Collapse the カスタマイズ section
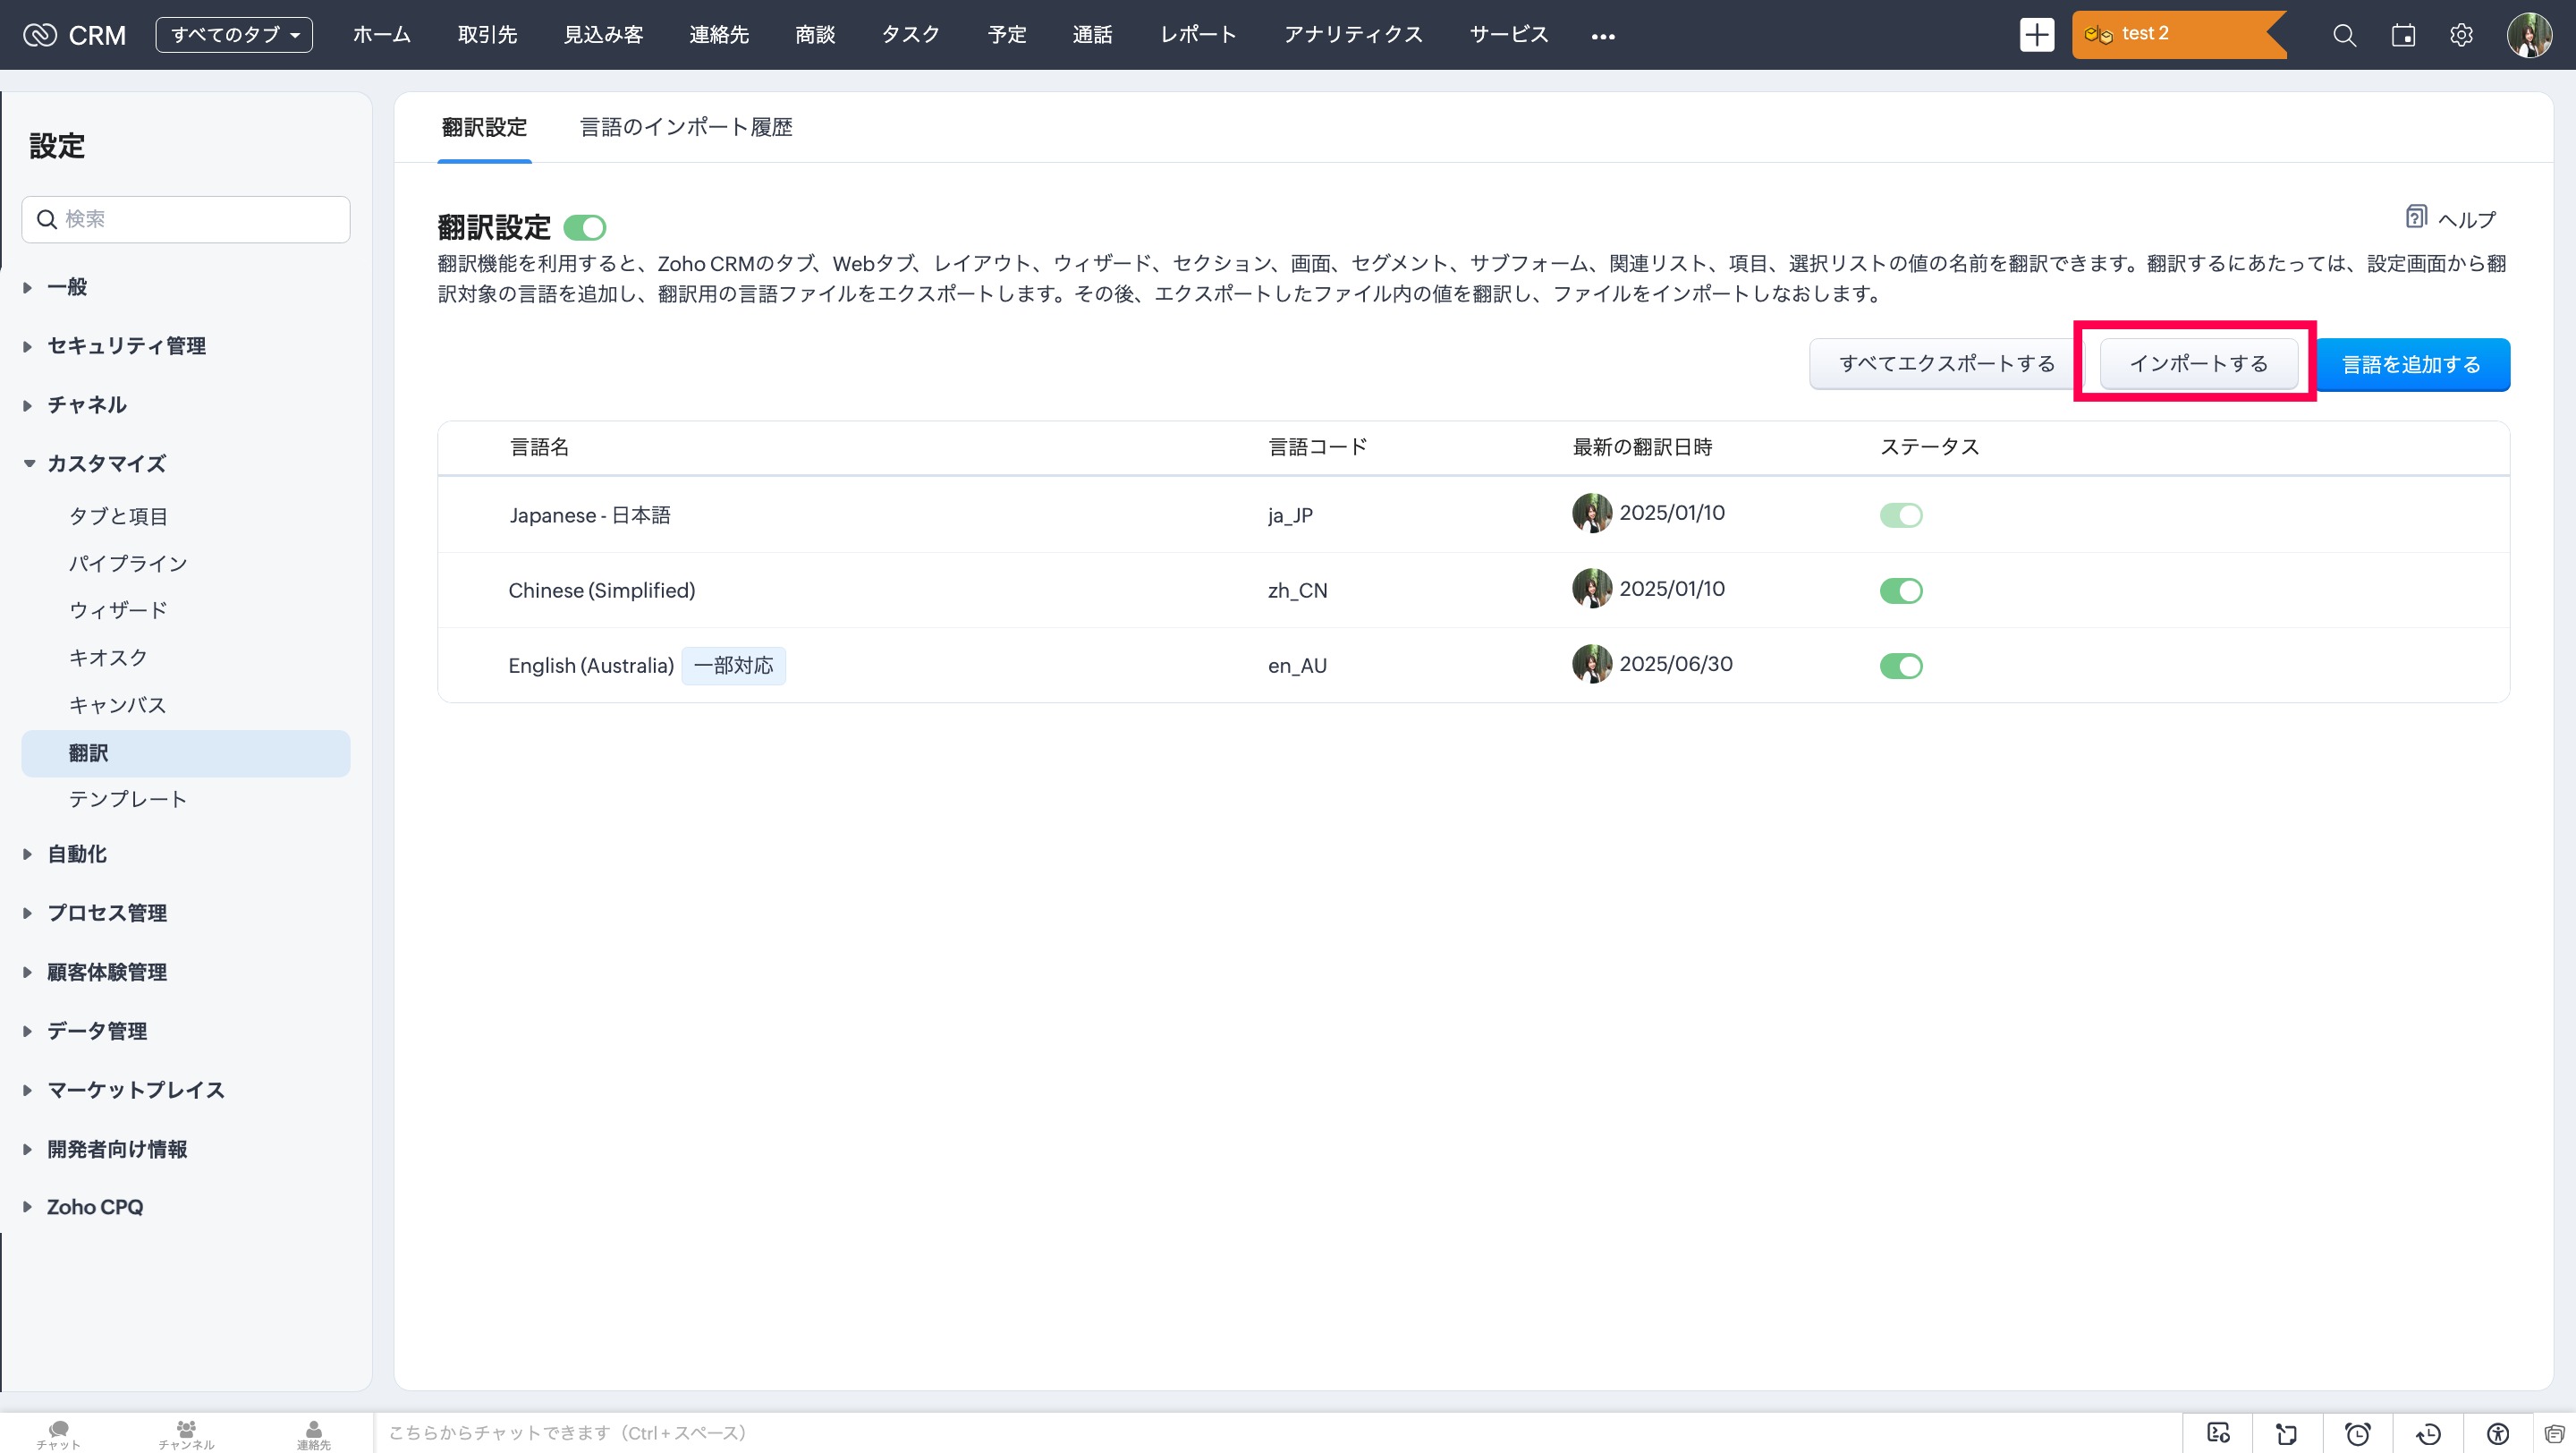 [x=106, y=463]
